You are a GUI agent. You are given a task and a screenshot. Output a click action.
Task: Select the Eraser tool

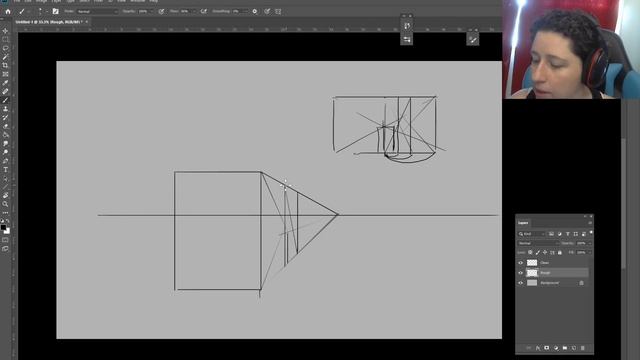(5, 126)
